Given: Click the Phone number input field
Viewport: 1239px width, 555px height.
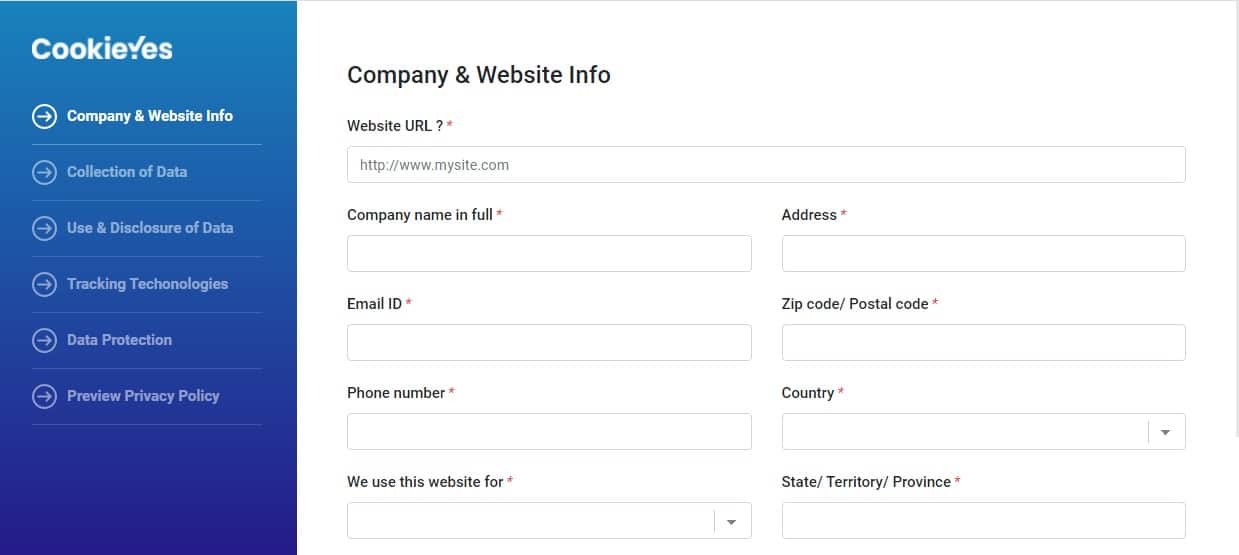Looking at the screenshot, I should pos(549,431).
